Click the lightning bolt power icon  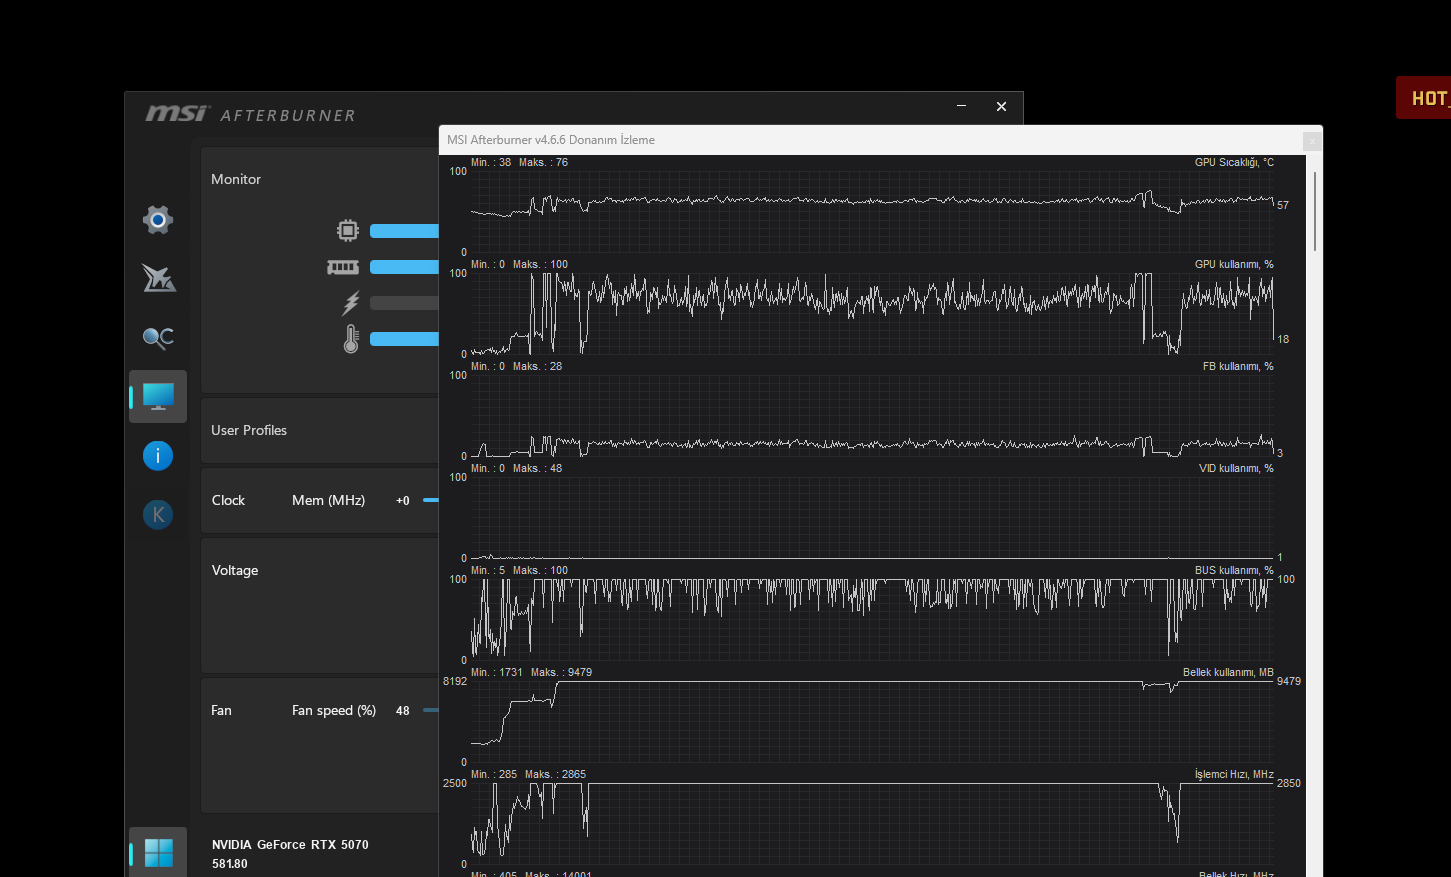pyautogui.click(x=351, y=303)
